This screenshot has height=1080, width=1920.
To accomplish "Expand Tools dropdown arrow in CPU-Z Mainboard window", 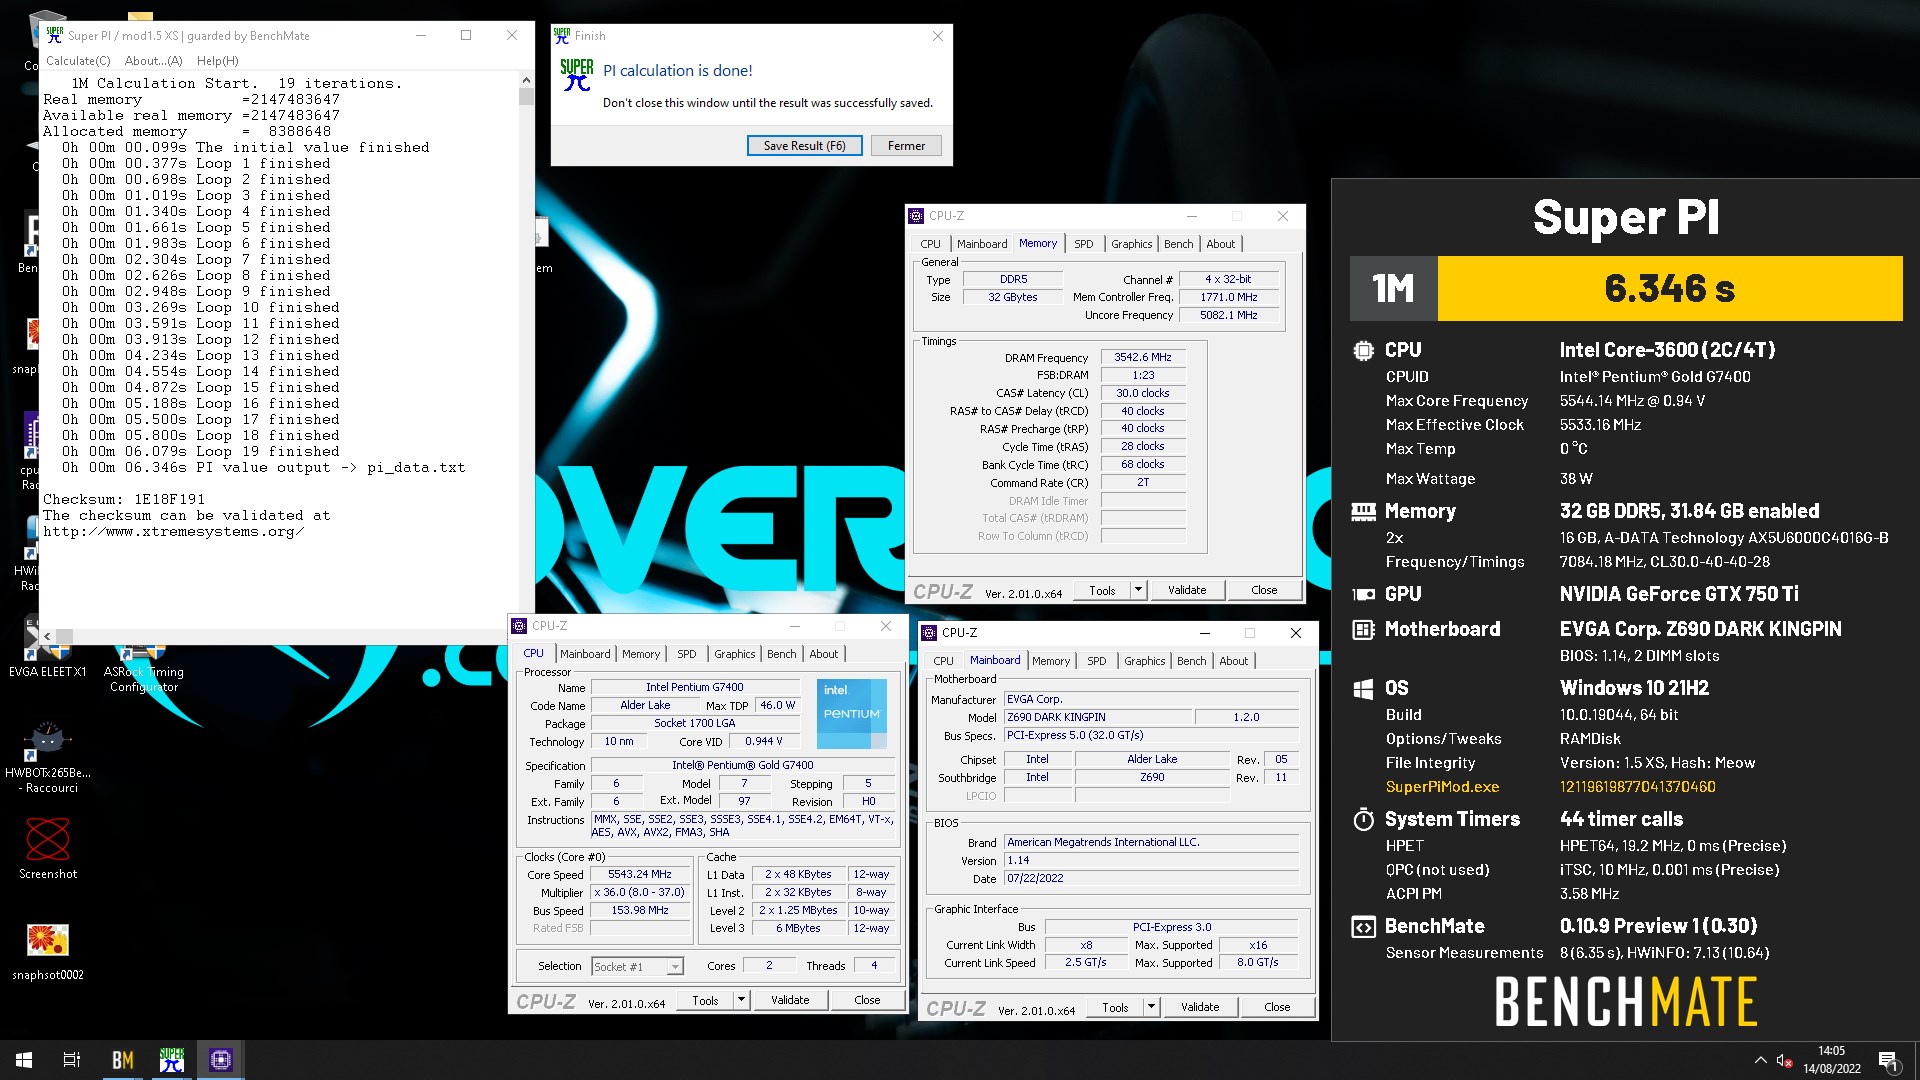I will (1151, 1008).
